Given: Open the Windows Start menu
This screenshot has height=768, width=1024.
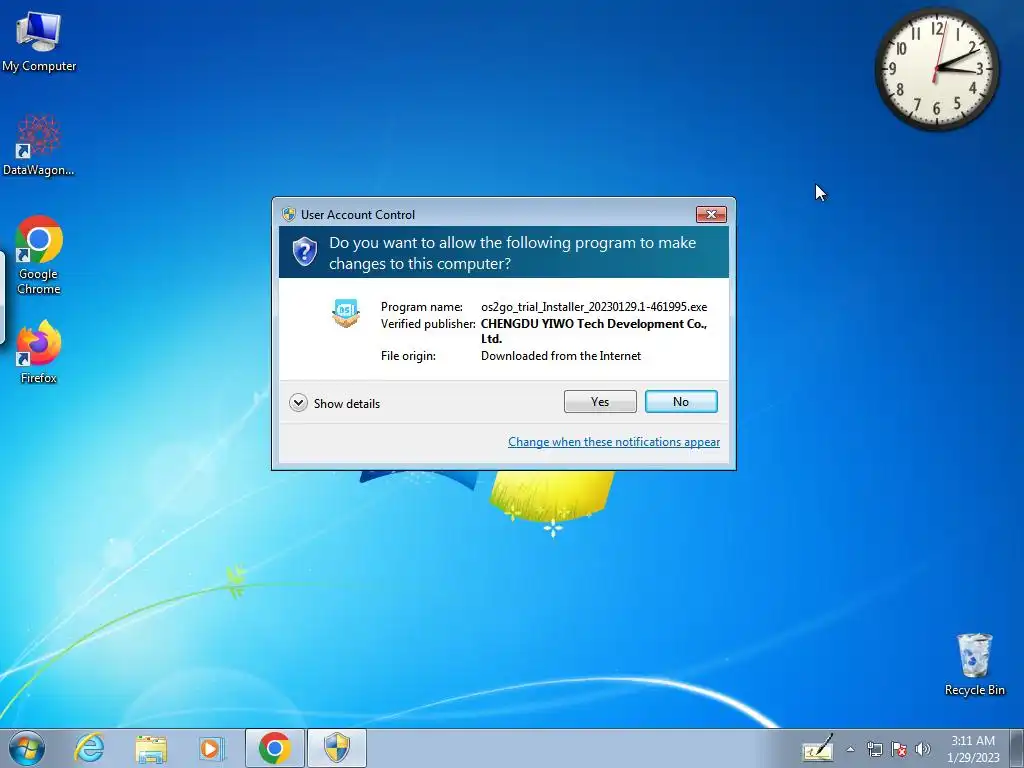Looking at the screenshot, I should pyautogui.click(x=26, y=748).
